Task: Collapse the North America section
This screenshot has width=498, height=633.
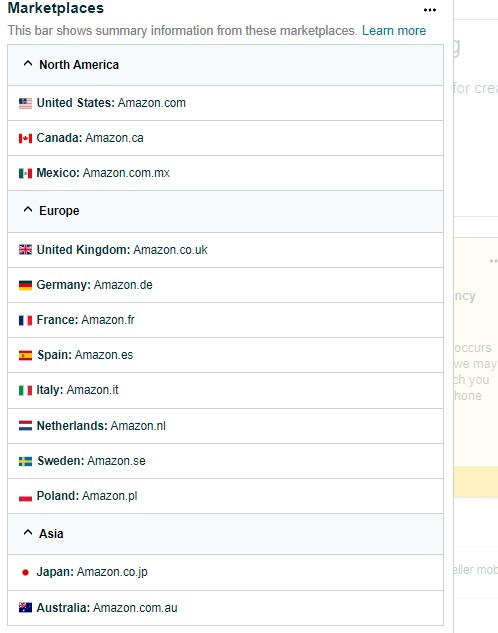Action: tap(28, 64)
